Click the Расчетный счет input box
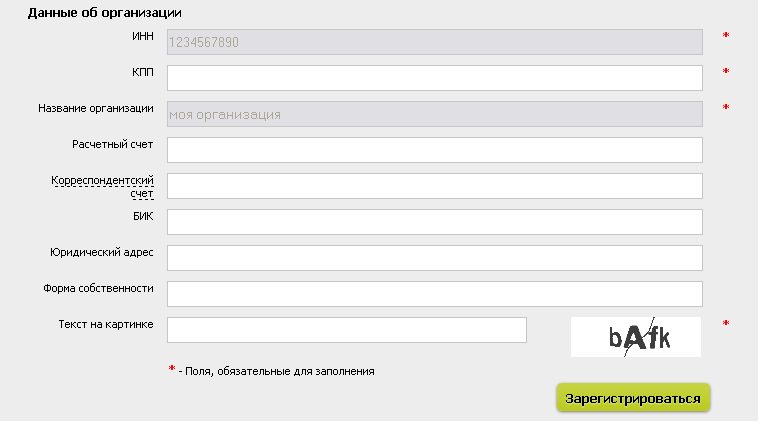Screen dimensions: 761x427 [435, 150]
